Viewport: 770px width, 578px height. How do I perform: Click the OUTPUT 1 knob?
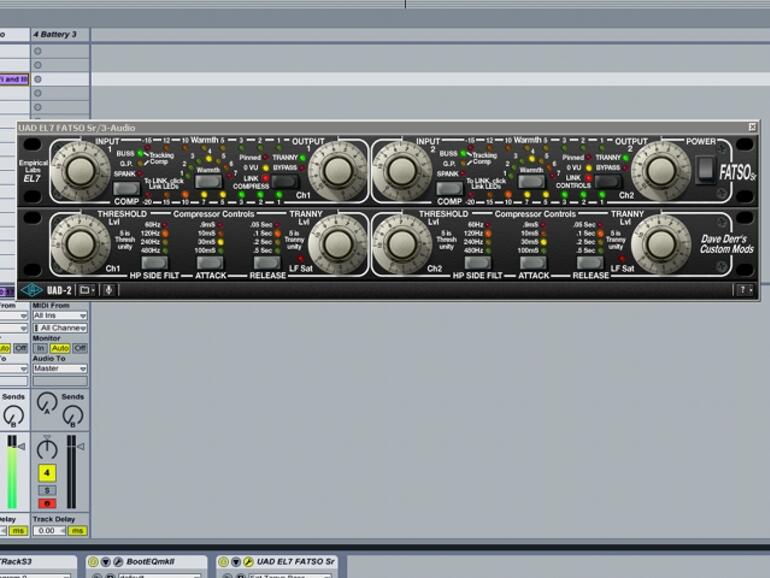click(338, 170)
